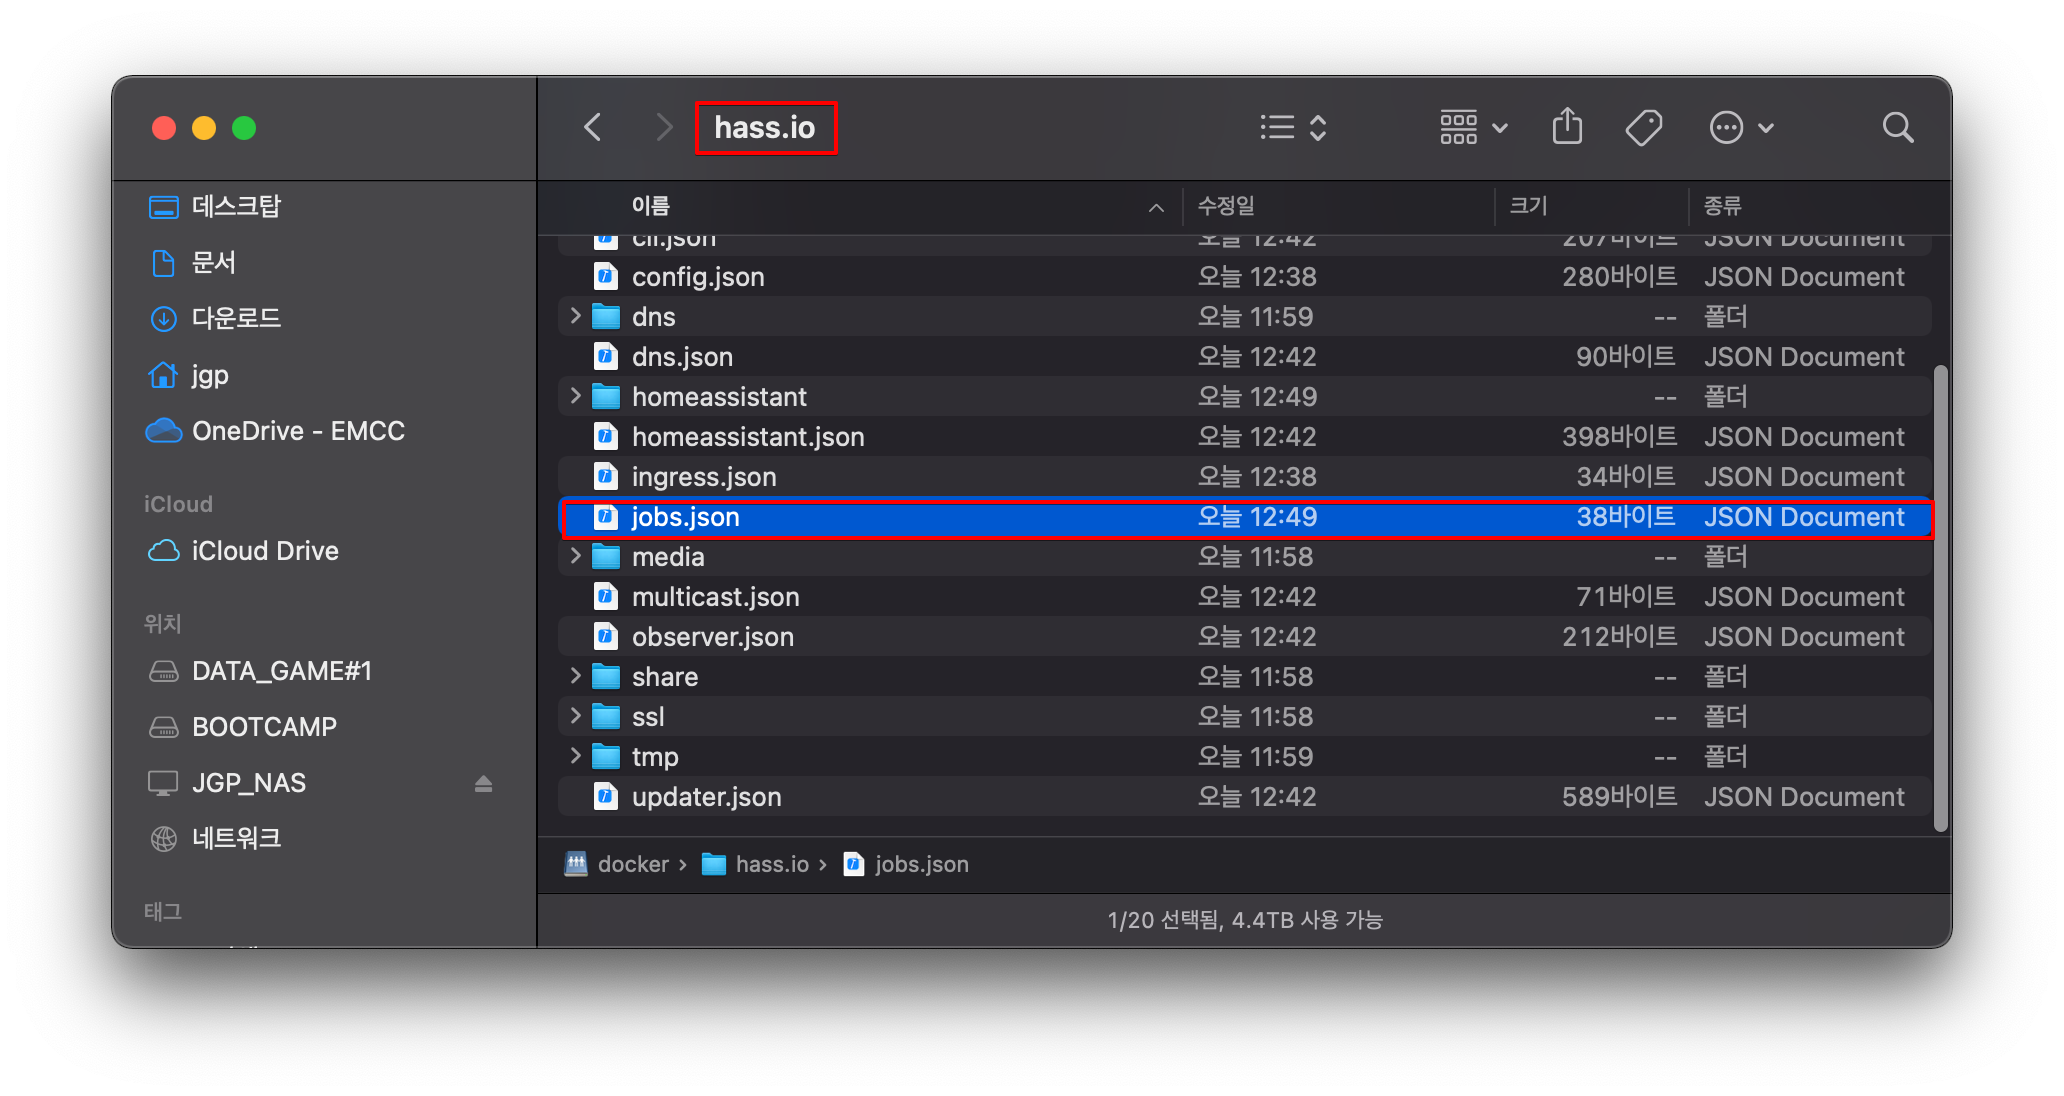The width and height of the screenshot is (2064, 1096).
Task: Click the Tags toolbar icon
Action: click(x=1643, y=128)
